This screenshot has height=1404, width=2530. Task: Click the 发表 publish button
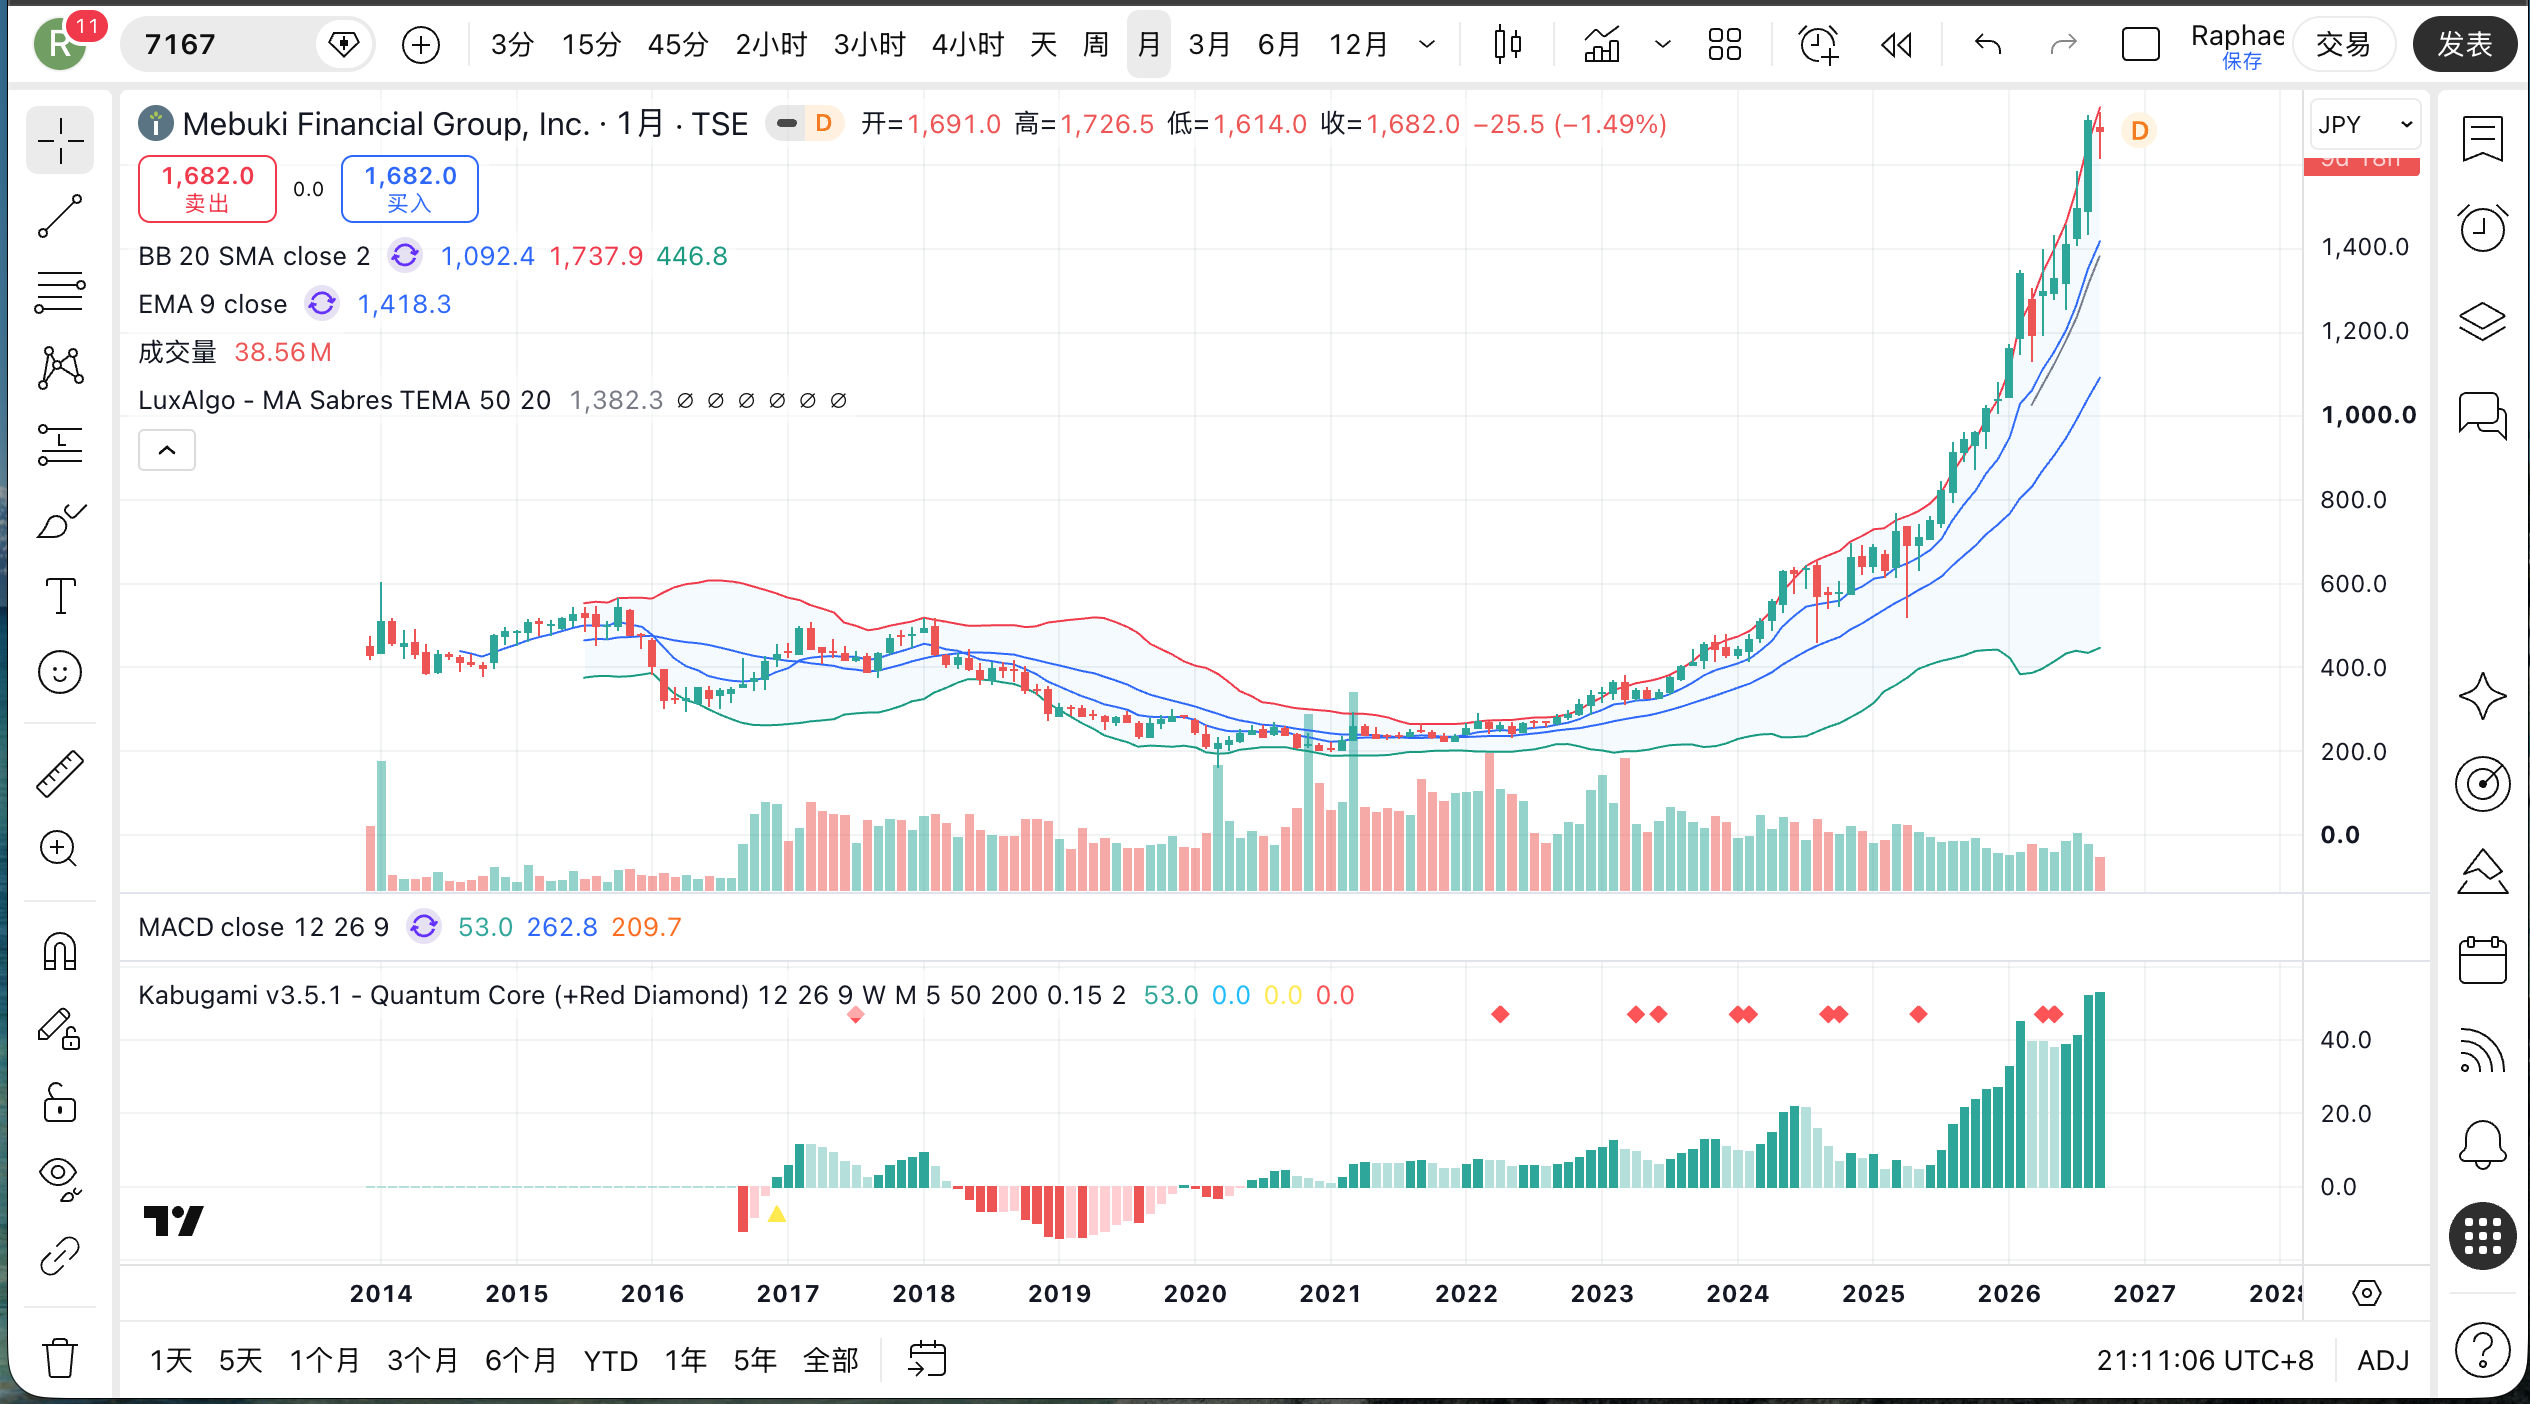[x=2465, y=44]
